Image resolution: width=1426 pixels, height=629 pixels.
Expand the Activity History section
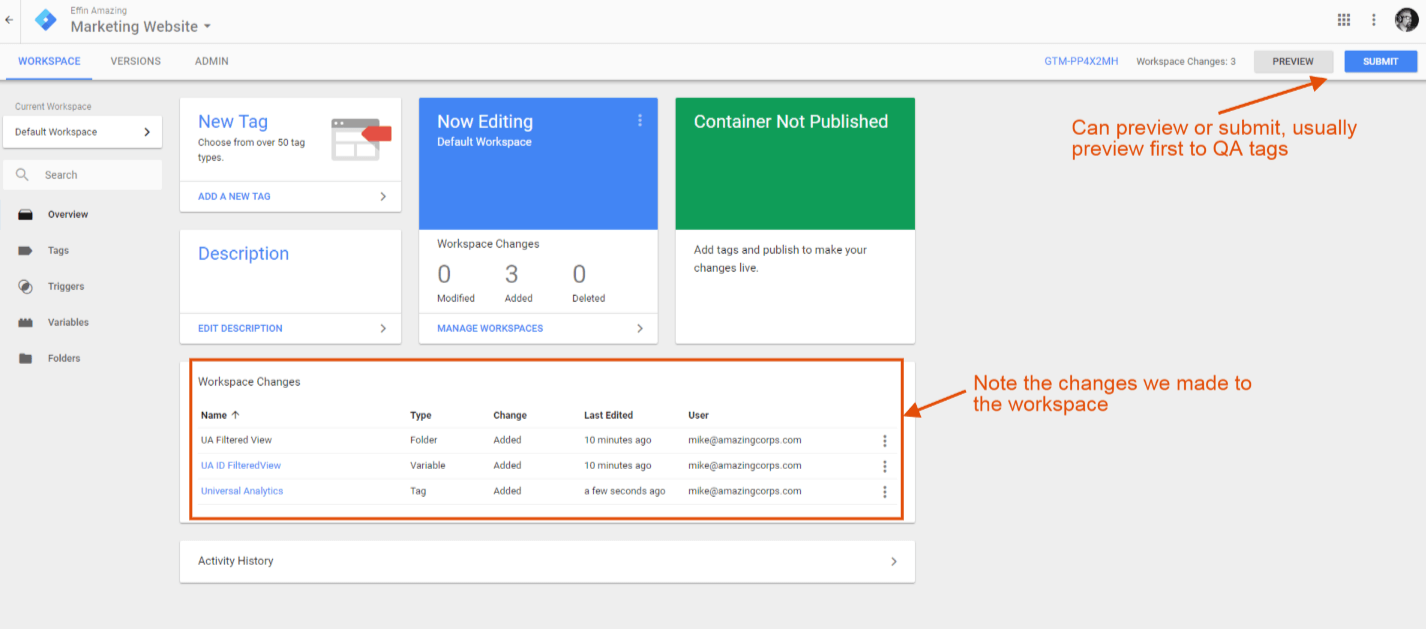click(x=546, y=561)
